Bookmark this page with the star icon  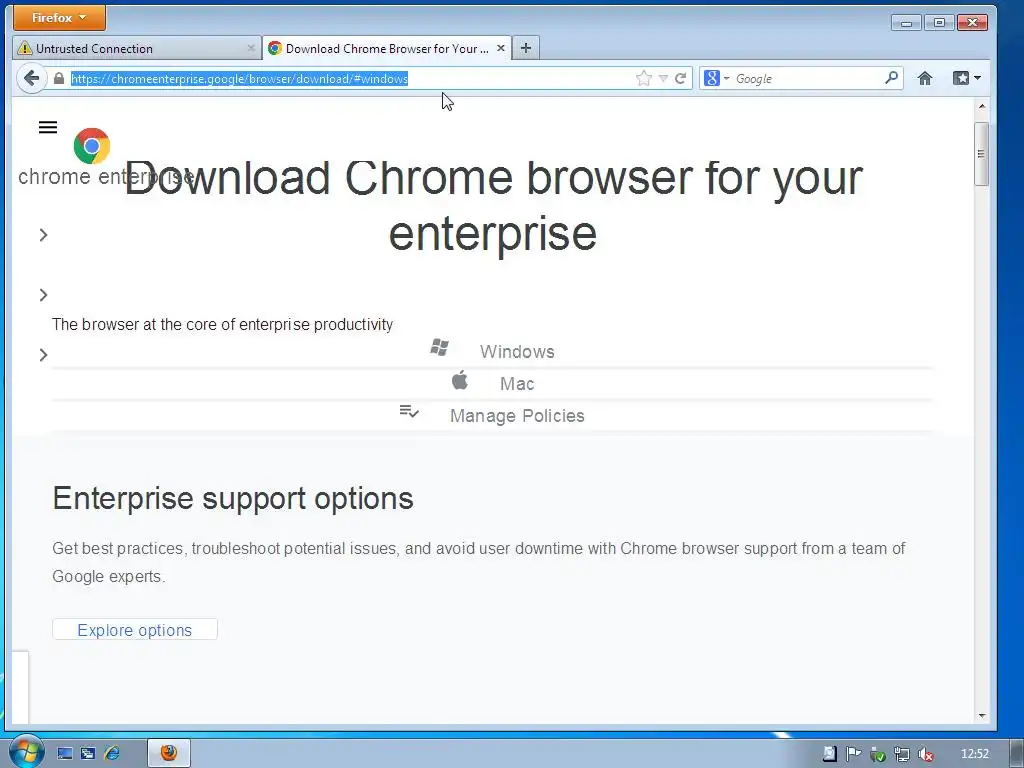pos(644,78)
